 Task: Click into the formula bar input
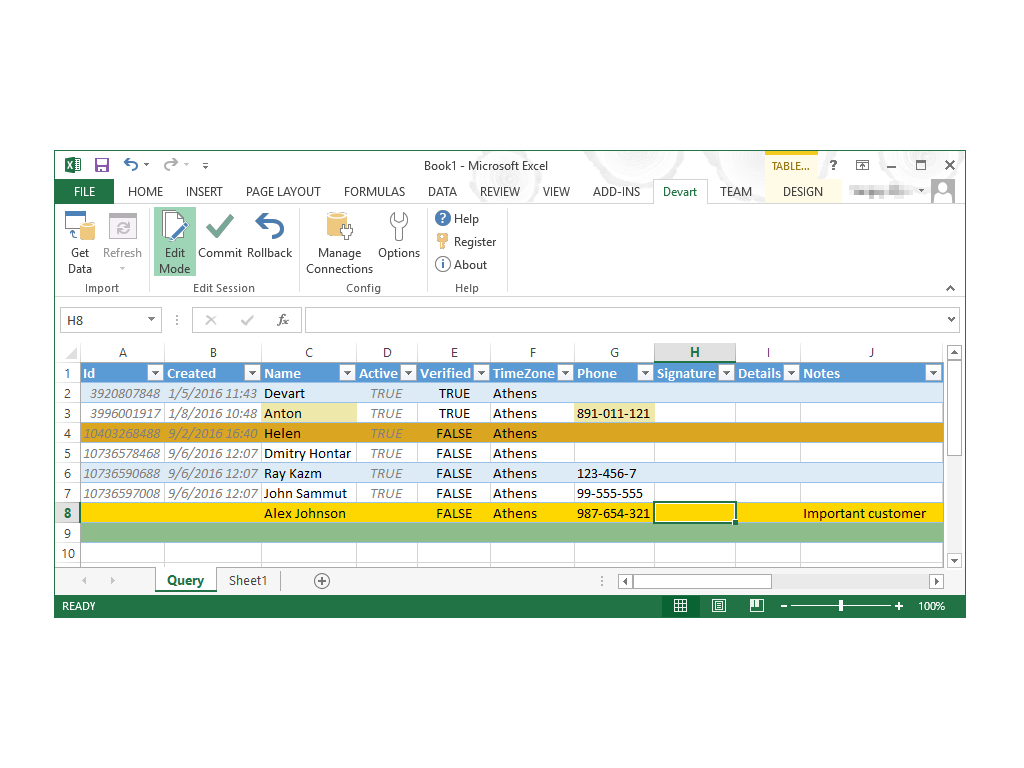click(625, 320)
